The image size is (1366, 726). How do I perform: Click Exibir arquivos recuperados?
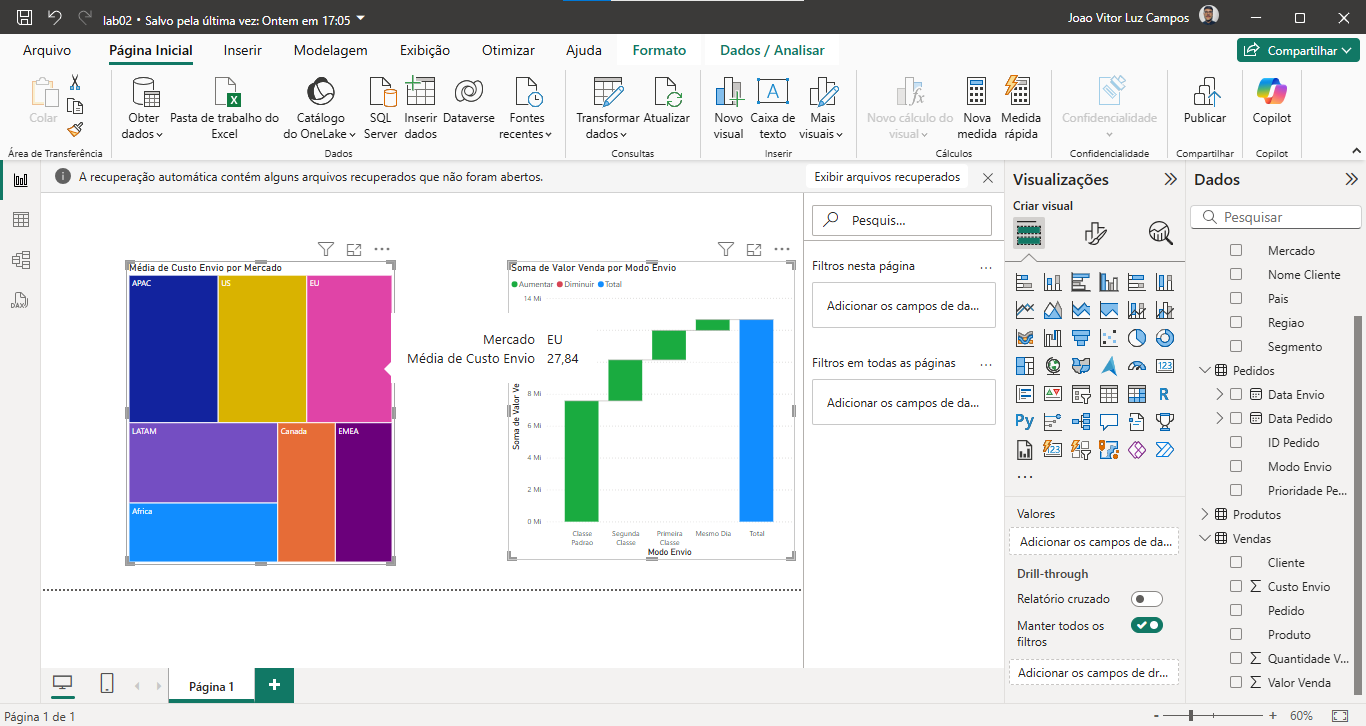(x=887, y=177)
